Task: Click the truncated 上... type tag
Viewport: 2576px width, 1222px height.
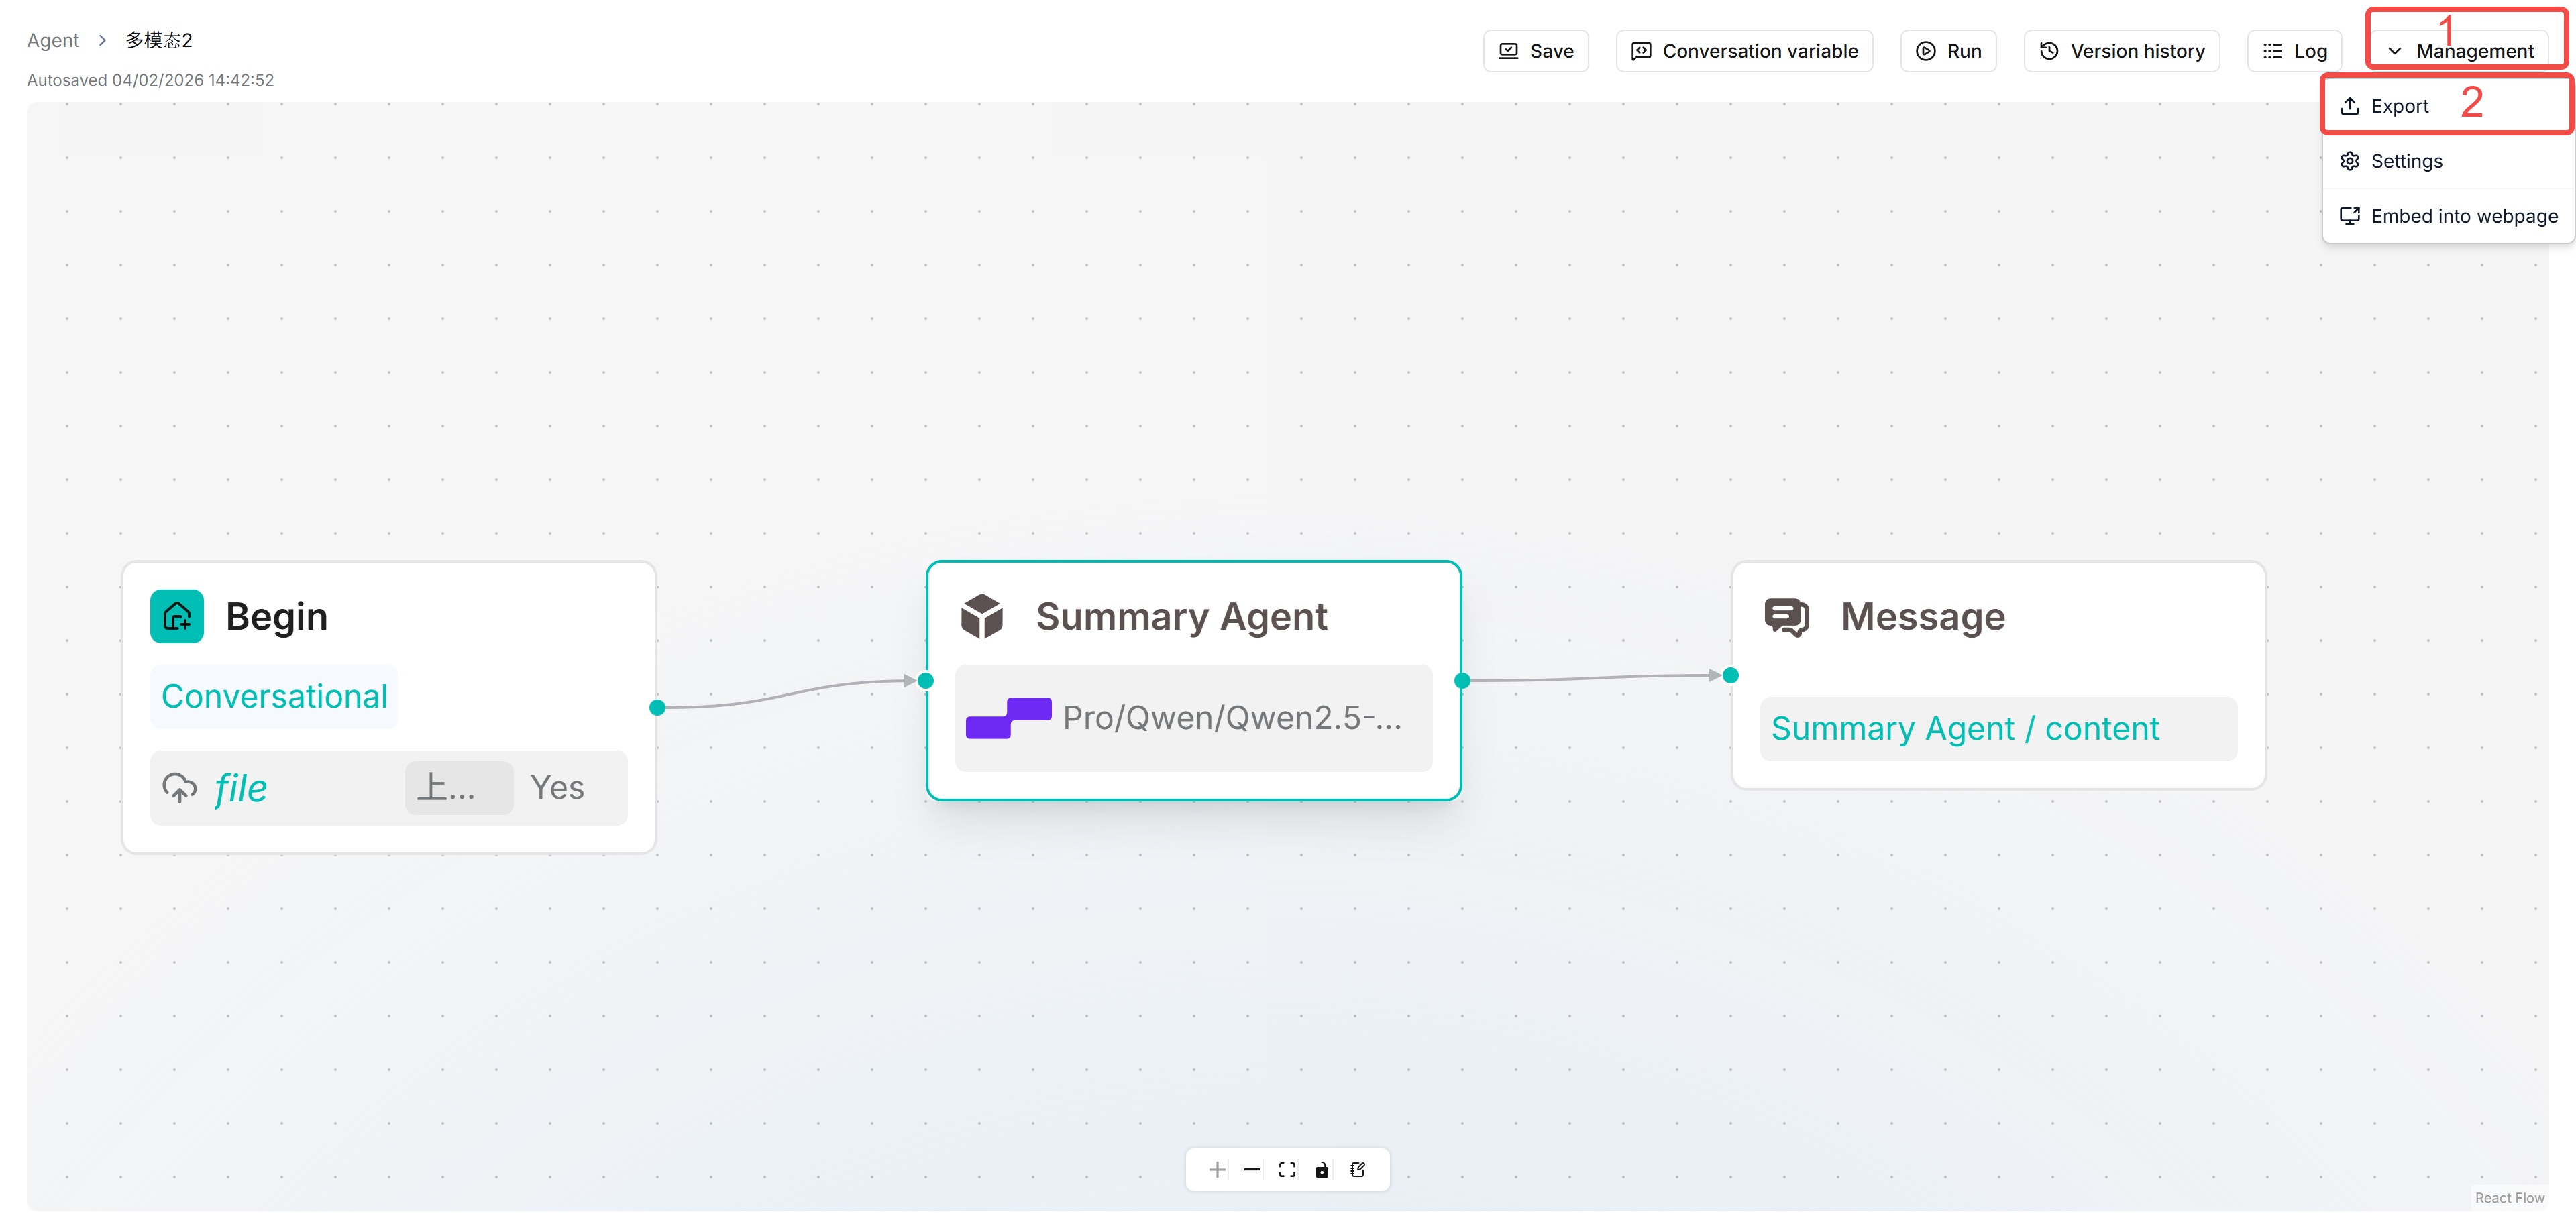Action: (459, 788)
